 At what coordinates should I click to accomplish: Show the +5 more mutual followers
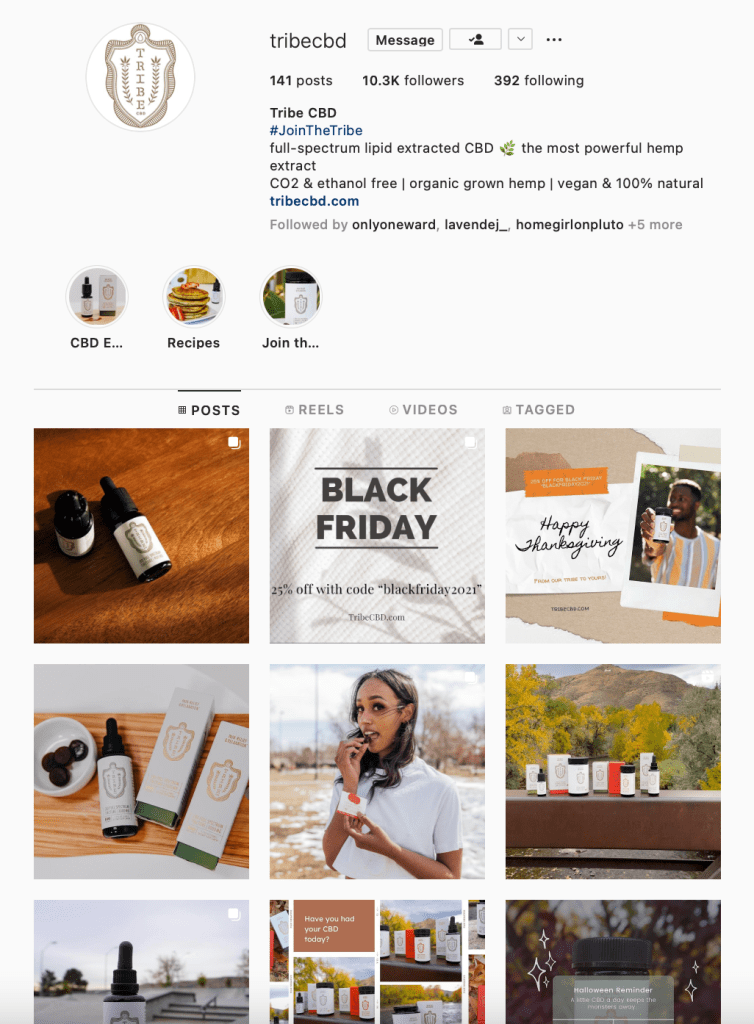[655, 225]
